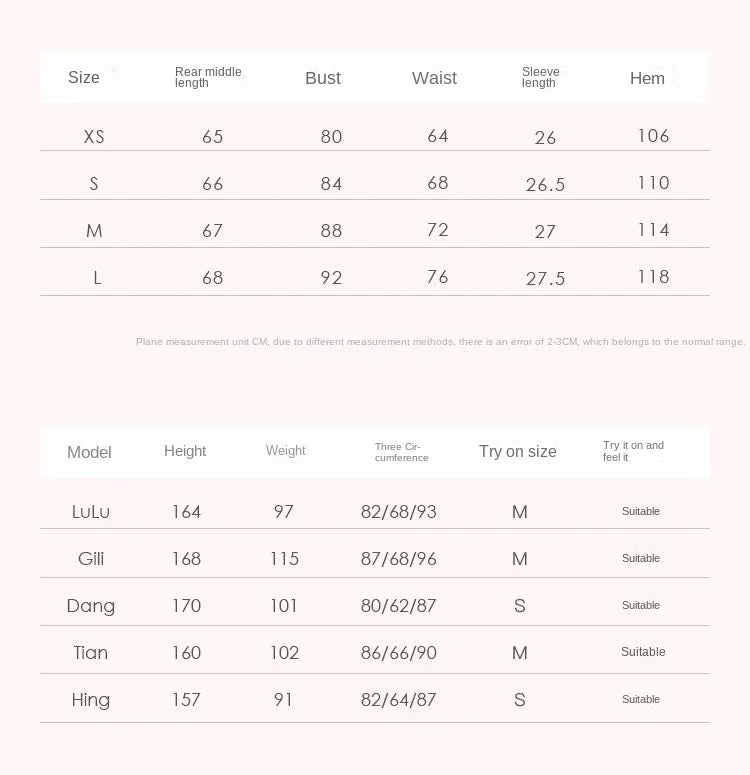Click the Size column header
The height and width of the screenshot is (775, 750).
pos(84,78)
